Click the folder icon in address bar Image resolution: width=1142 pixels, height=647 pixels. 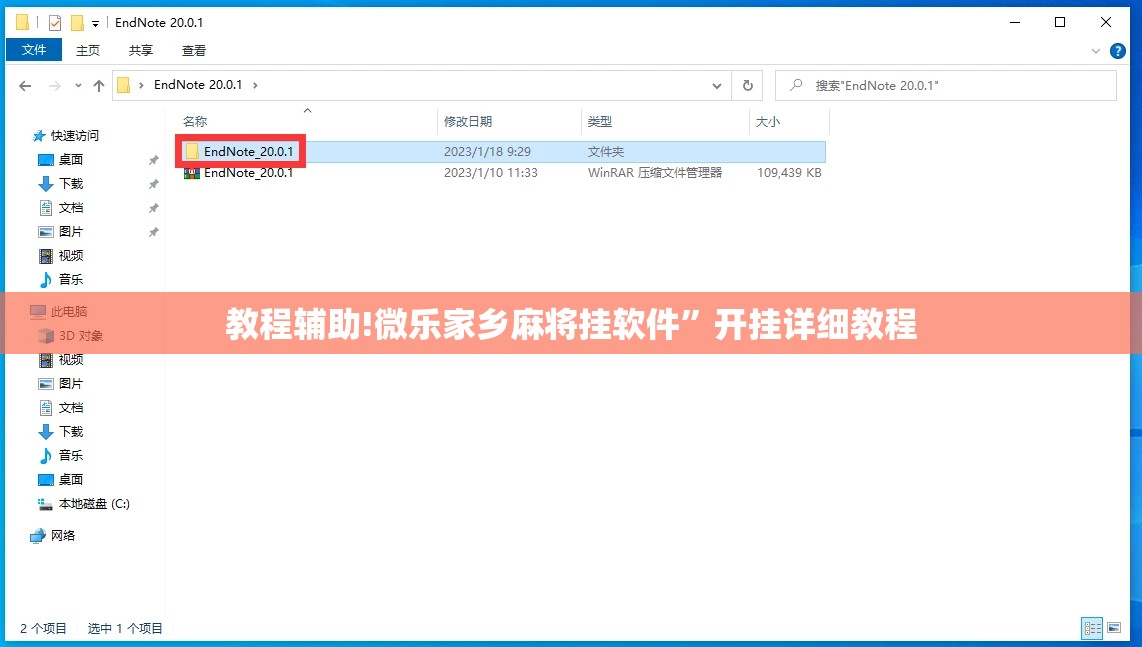[x=124, y=85]
